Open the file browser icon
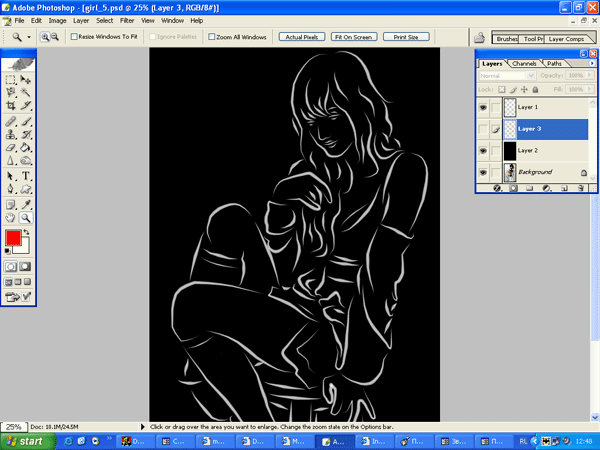This screenshot has height=450, width=600. point(479,37)
